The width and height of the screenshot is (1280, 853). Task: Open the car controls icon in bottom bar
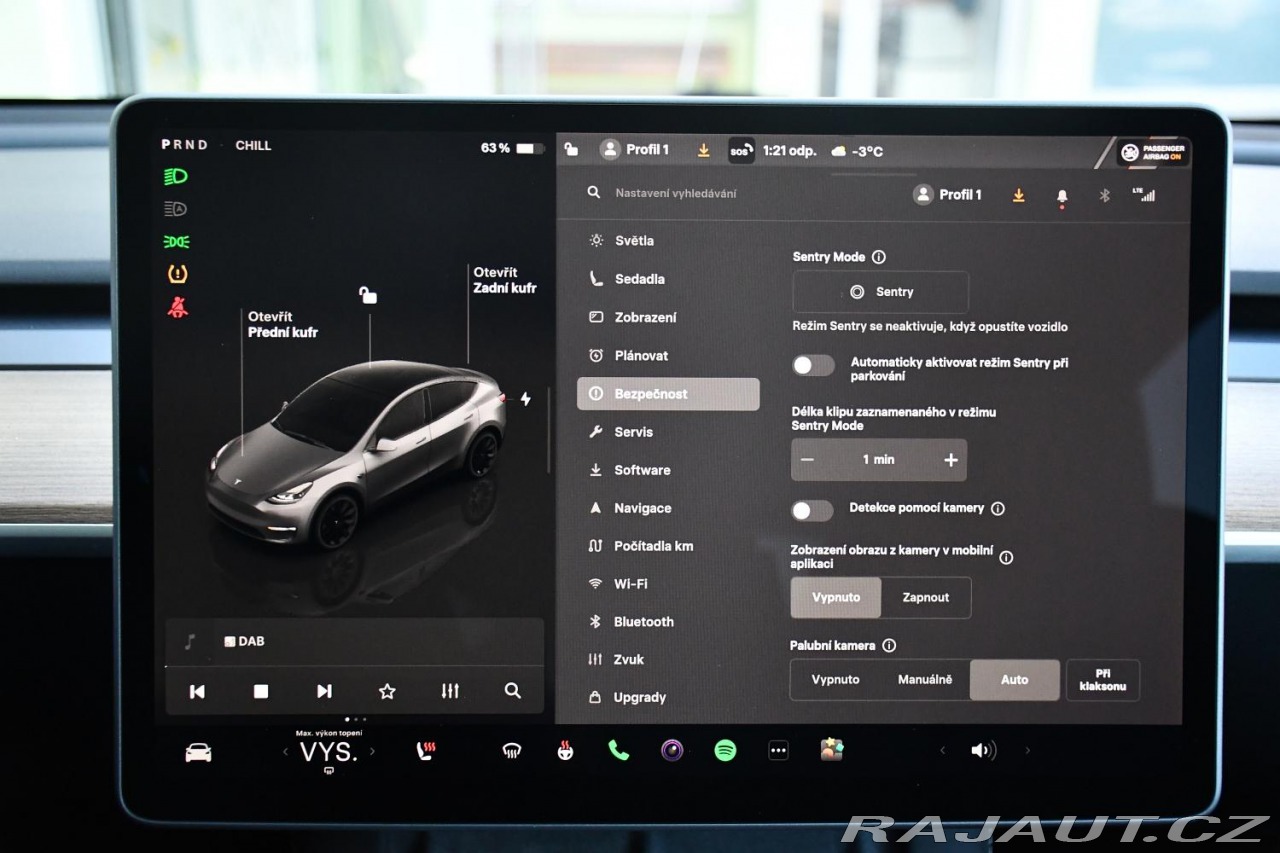198,753
